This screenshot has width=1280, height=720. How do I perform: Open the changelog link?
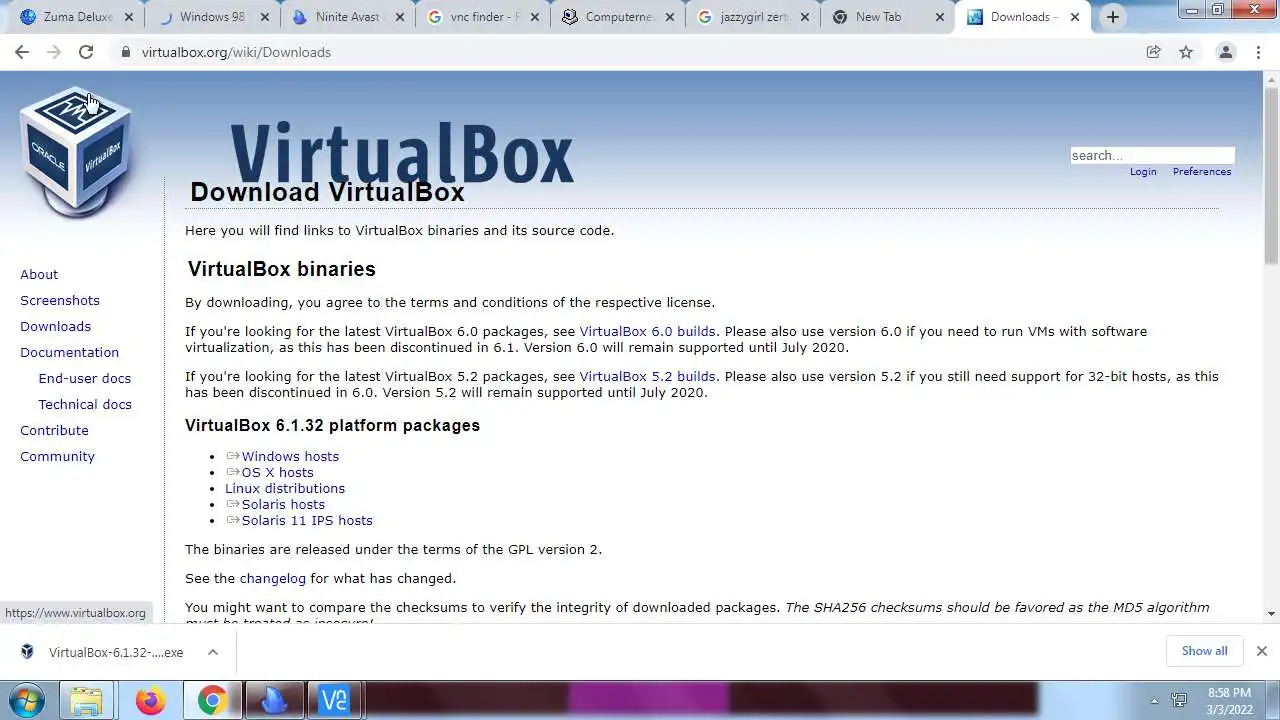[x=272, y=578]
